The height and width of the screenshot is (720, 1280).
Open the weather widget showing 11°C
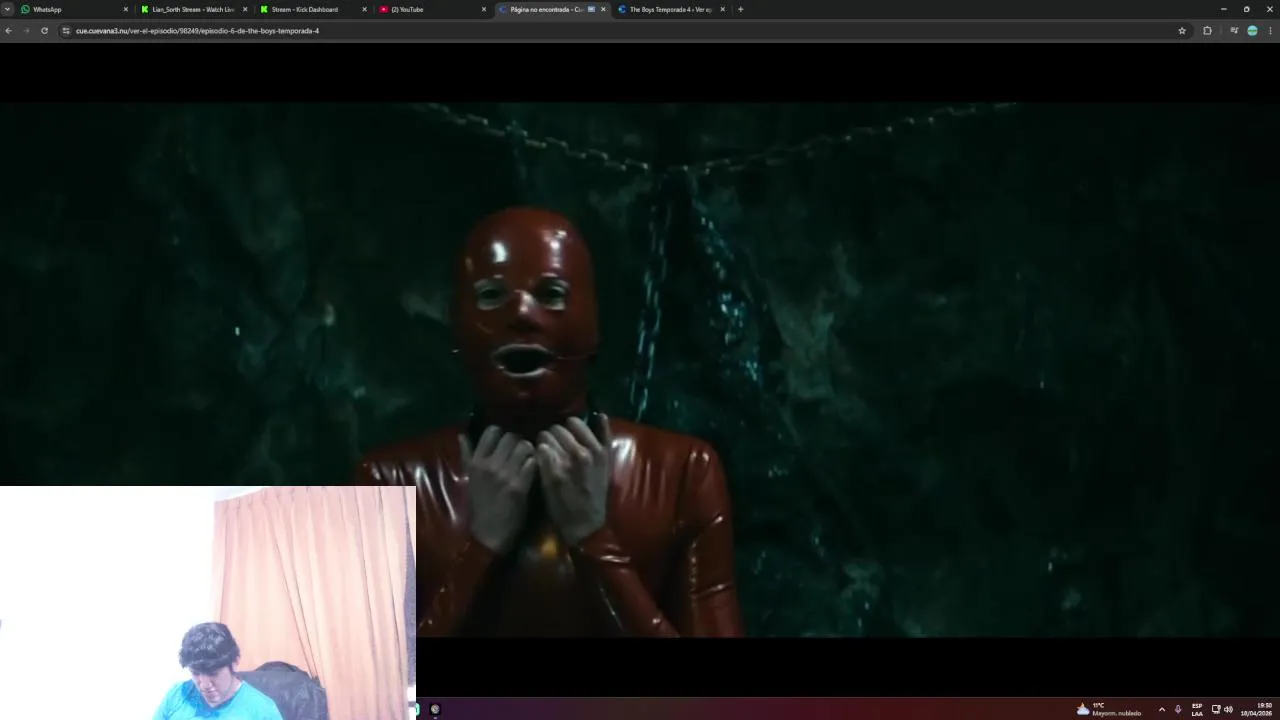[1108, 709]
